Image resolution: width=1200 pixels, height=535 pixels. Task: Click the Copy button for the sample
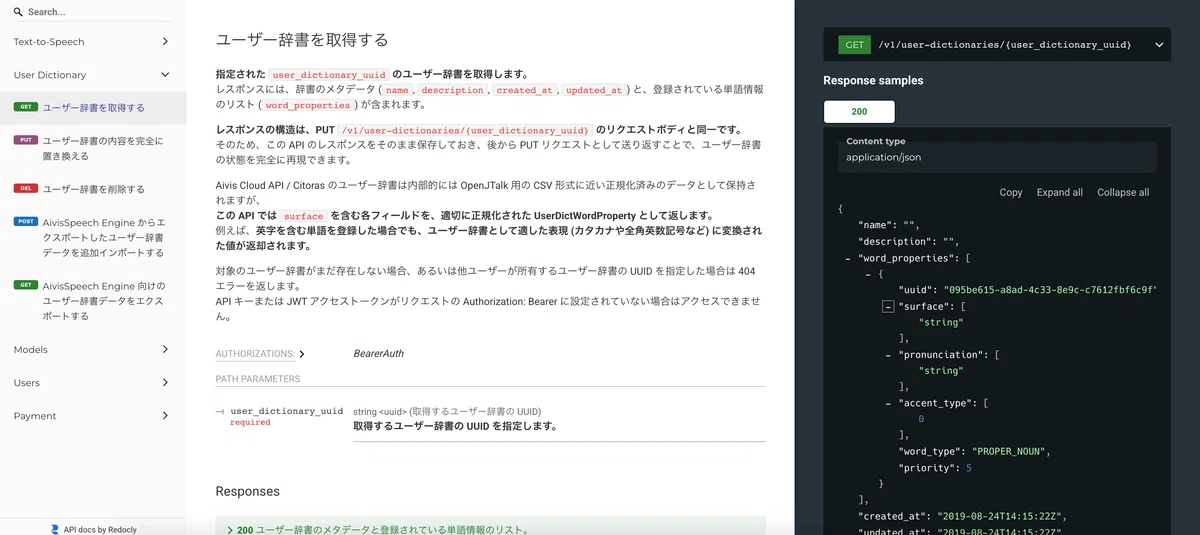point(1011,192)
